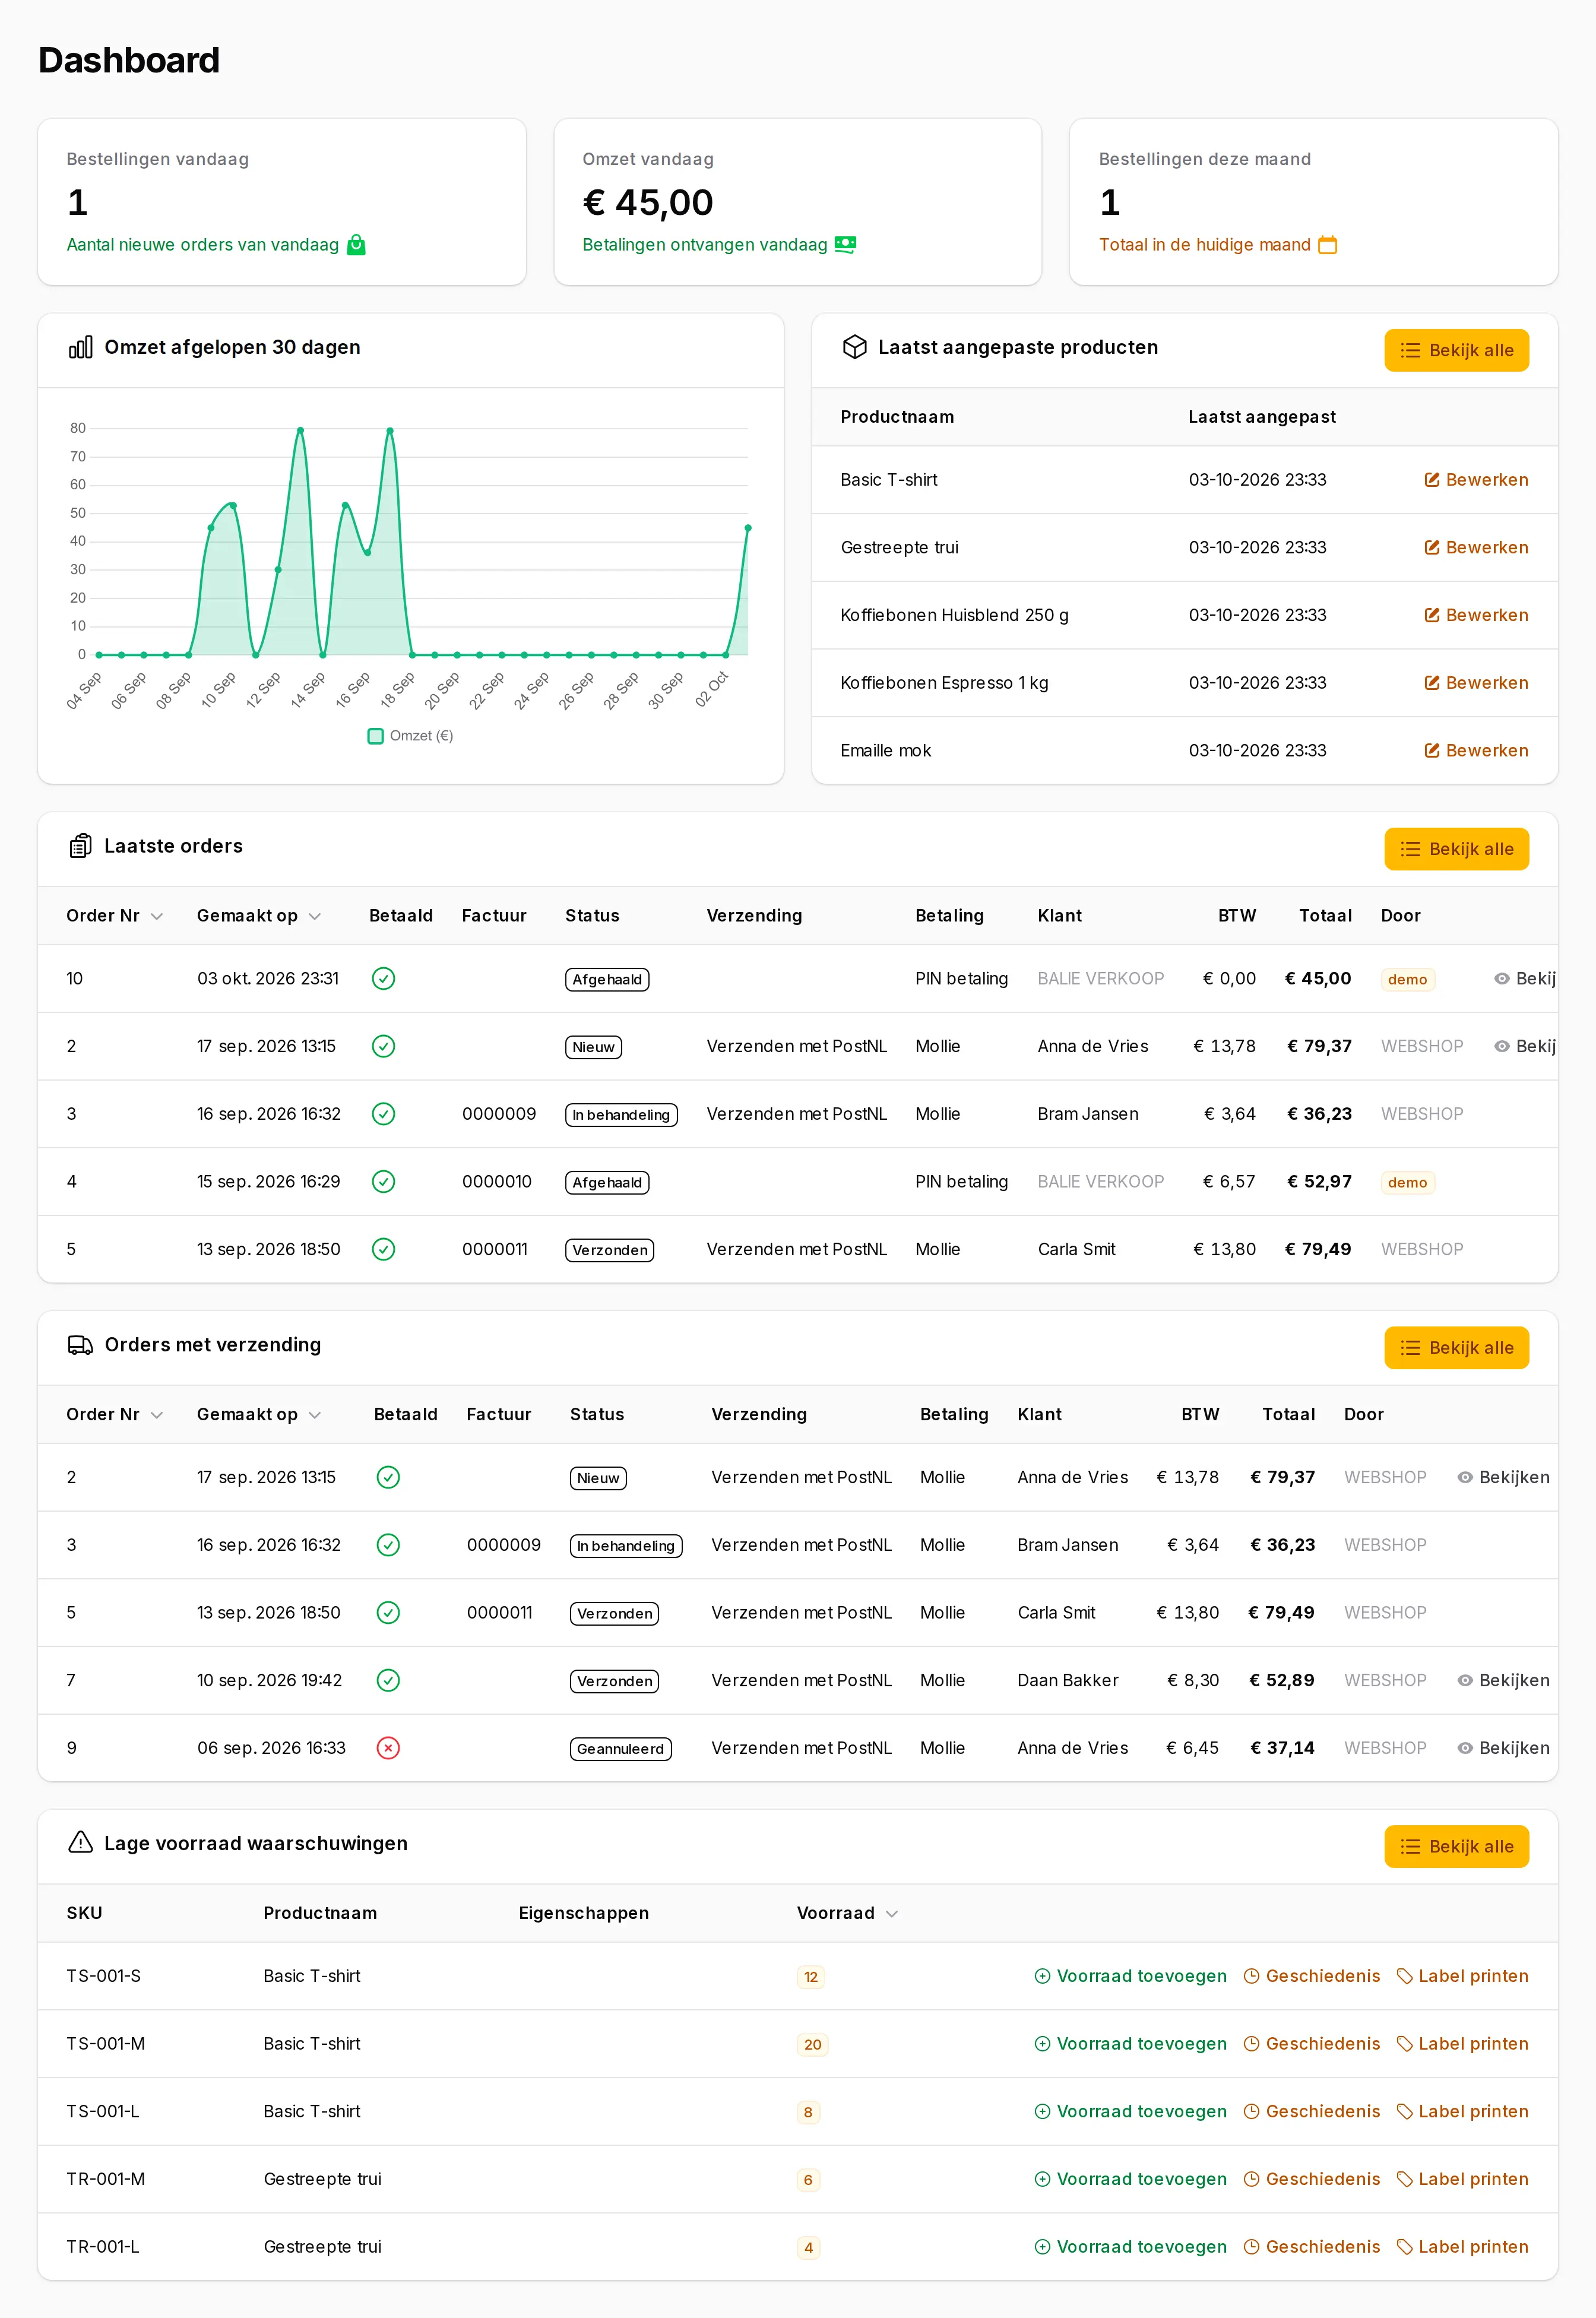Sort Orders met verzending by Order Nr chevron
This screenshot has width=1596, height=2318.
click(157, 1415)
